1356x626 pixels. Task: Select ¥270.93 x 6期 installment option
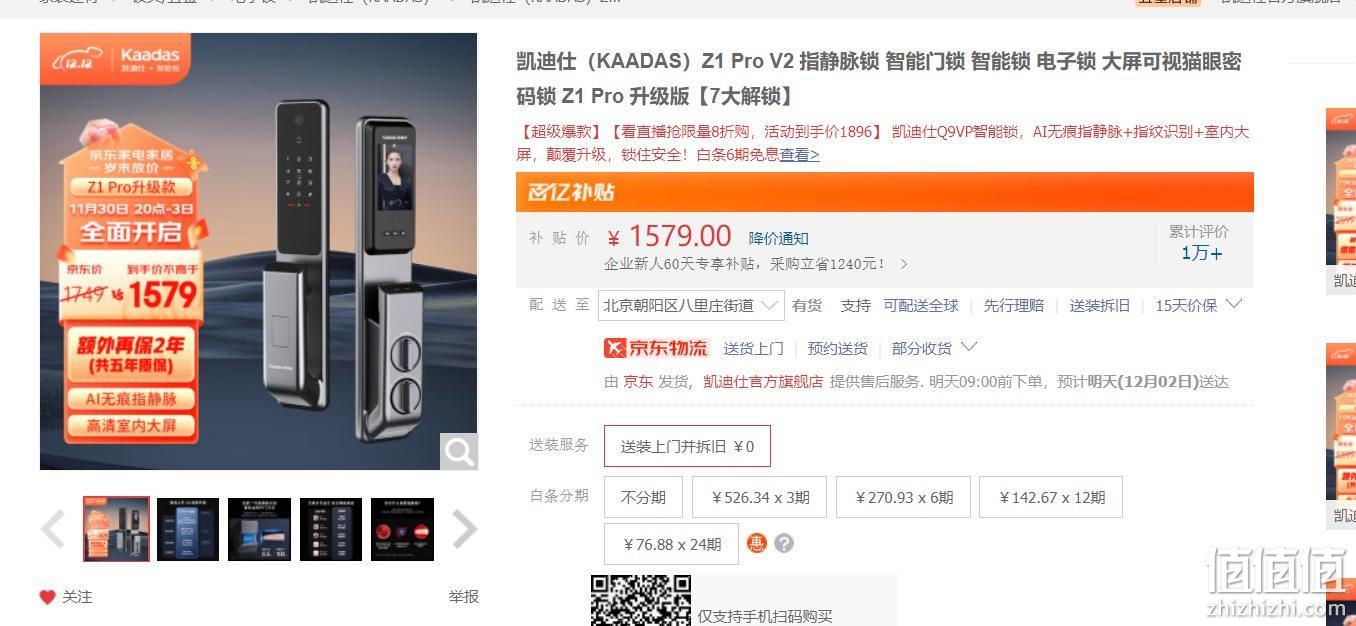[905, 497]
